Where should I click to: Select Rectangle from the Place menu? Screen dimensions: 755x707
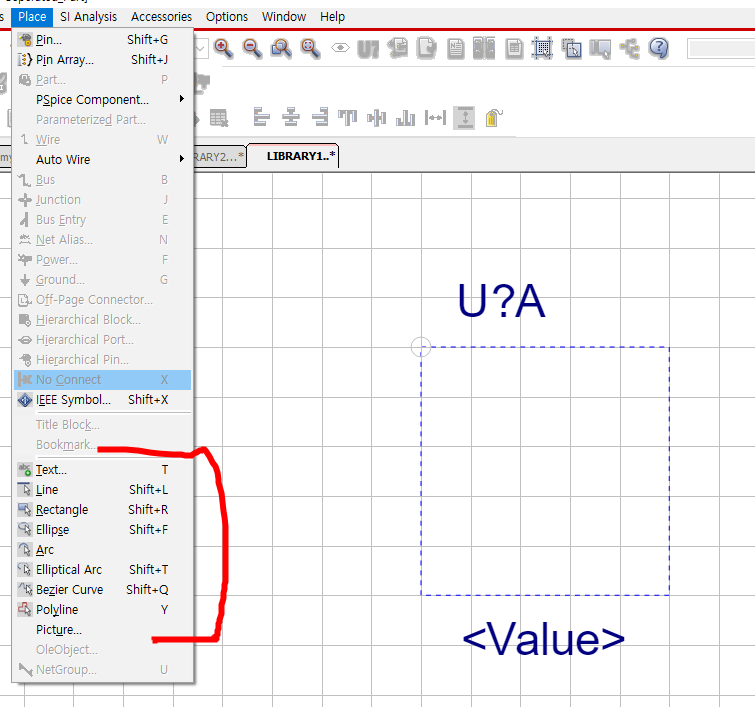pyautogui.click(x=103, y=510)
